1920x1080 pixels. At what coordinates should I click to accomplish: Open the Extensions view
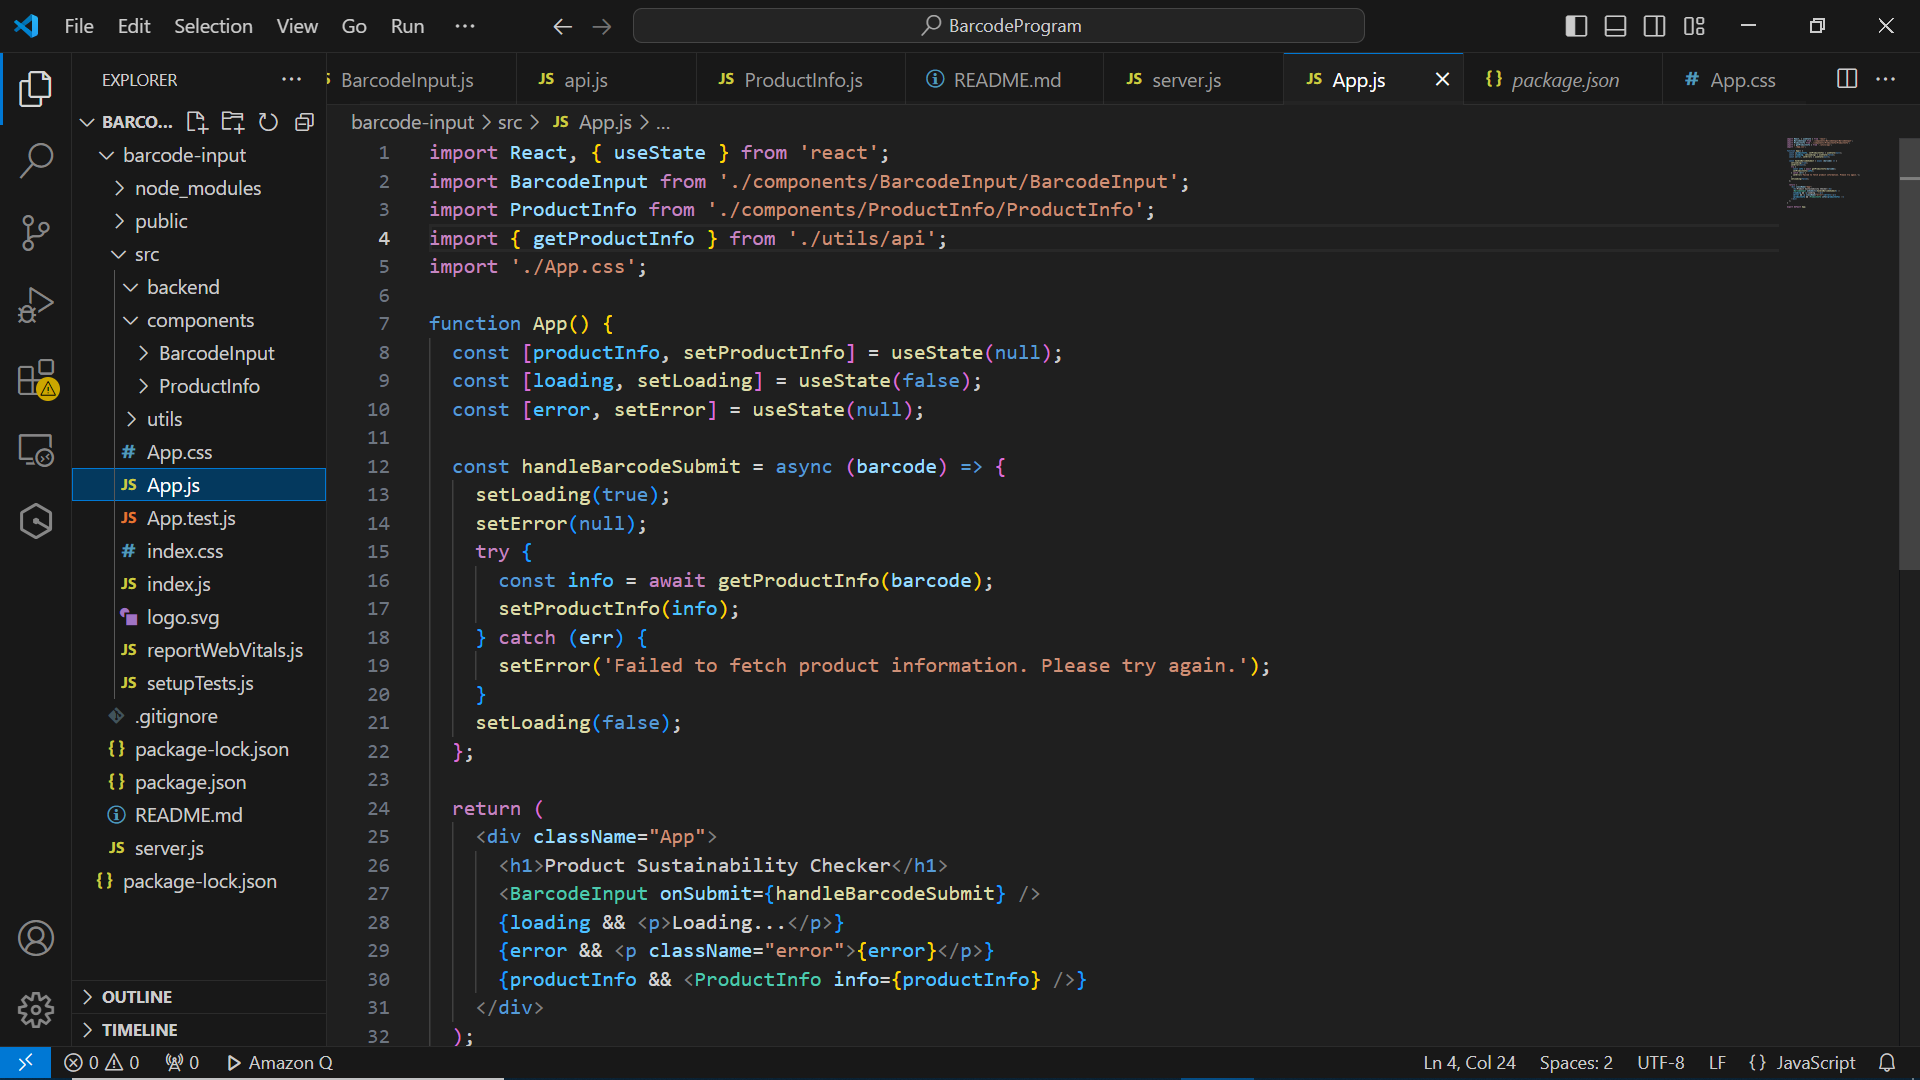pyautogui.click(x=36, y=379)
